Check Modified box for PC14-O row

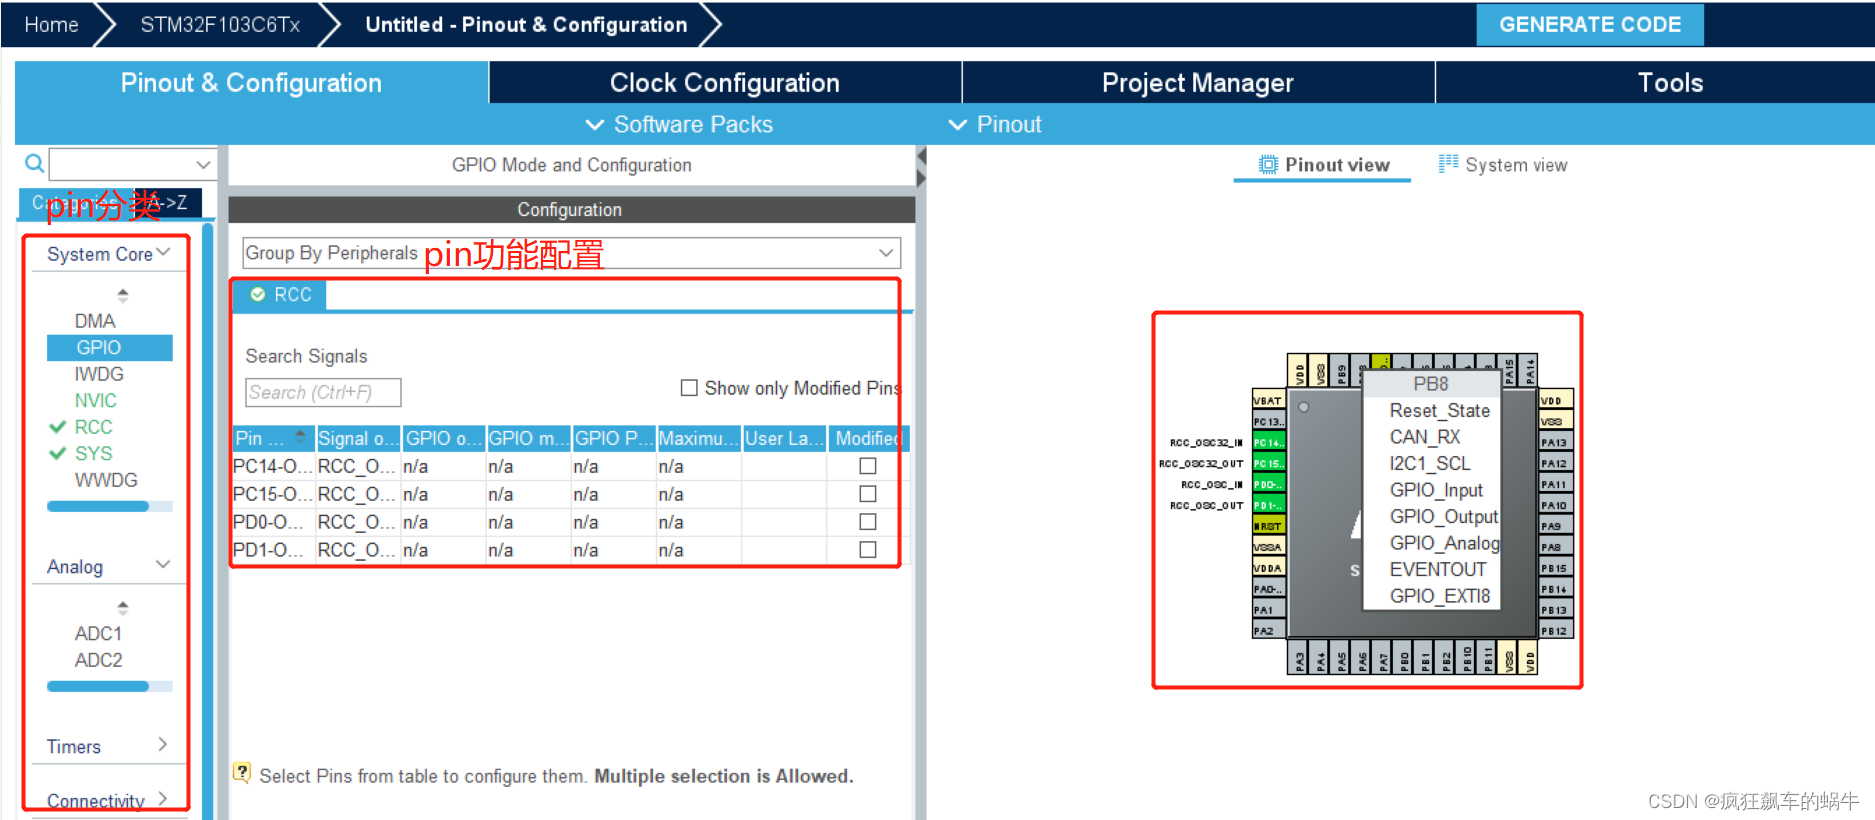click(x=868, y=466)
